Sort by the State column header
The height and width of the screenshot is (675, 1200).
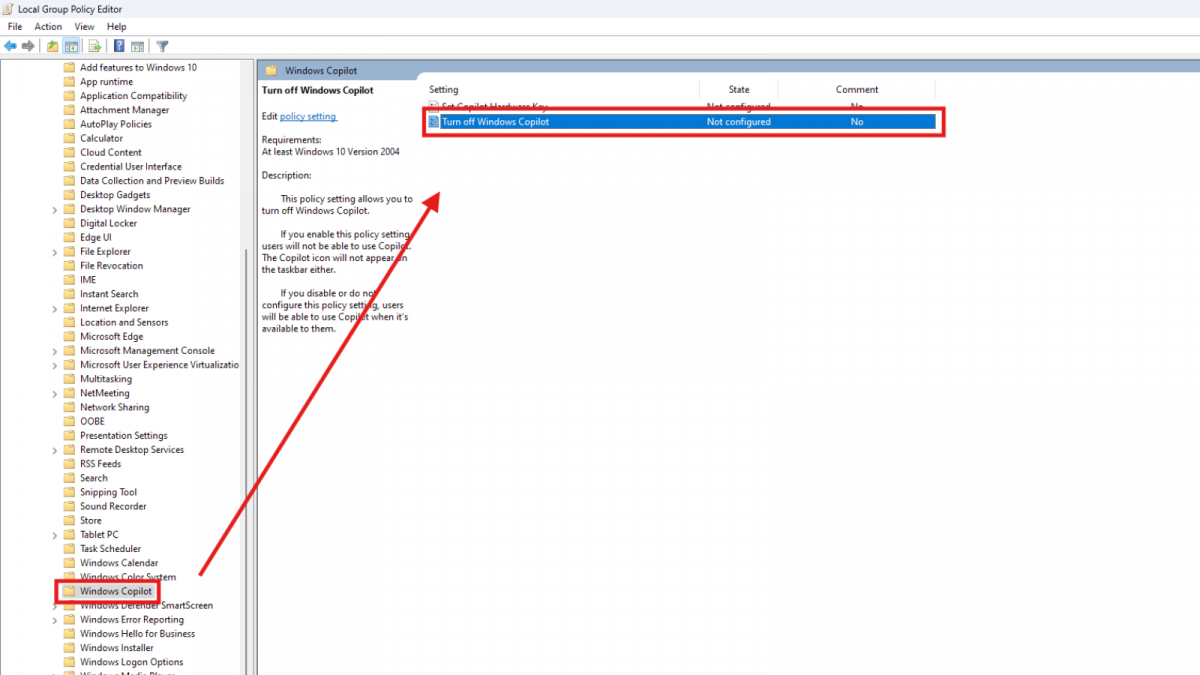pos(739,90)
